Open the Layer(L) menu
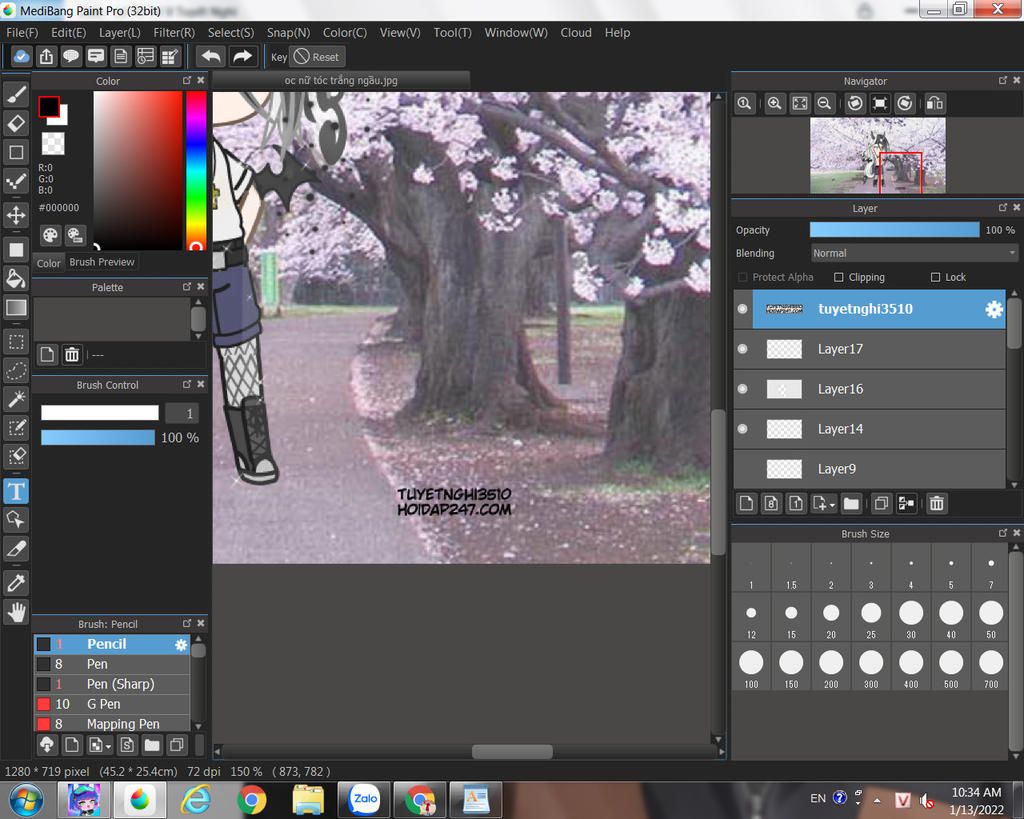 120,33
